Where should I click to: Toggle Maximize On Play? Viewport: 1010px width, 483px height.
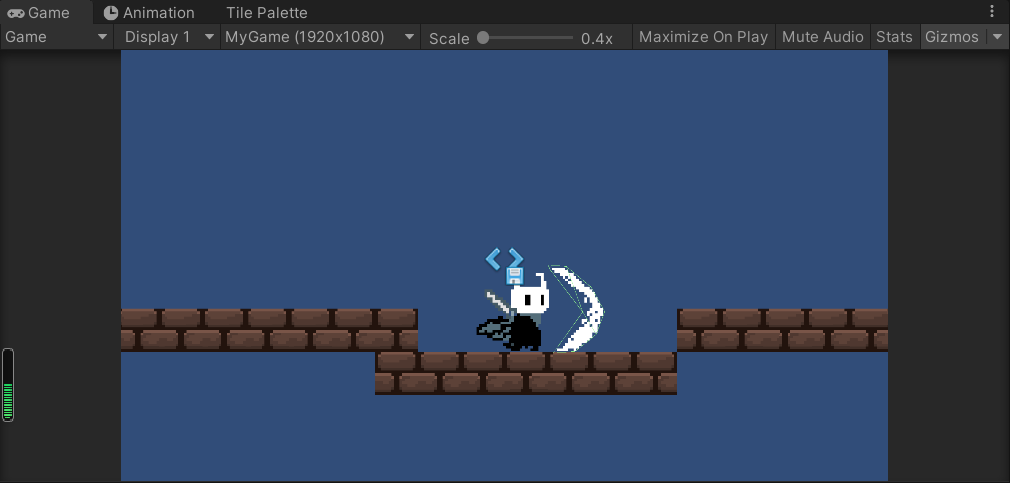(x=703, y=37)
